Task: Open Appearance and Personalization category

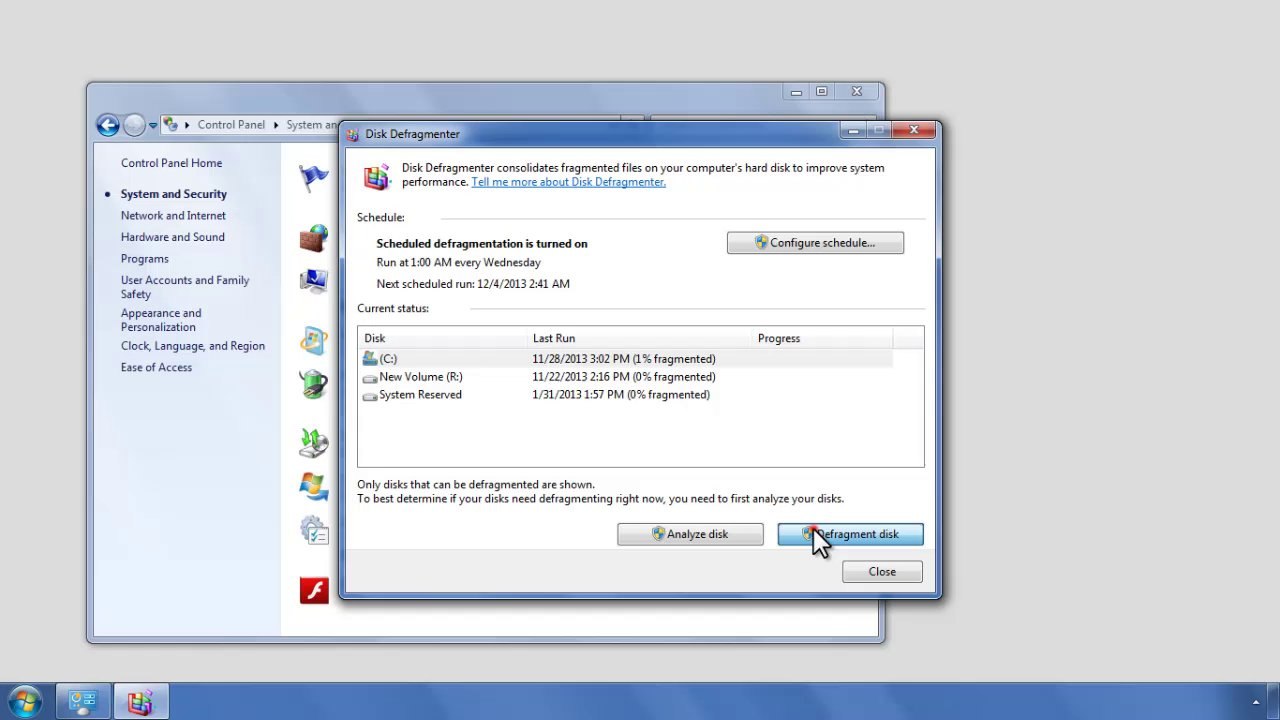Action: 161,320
